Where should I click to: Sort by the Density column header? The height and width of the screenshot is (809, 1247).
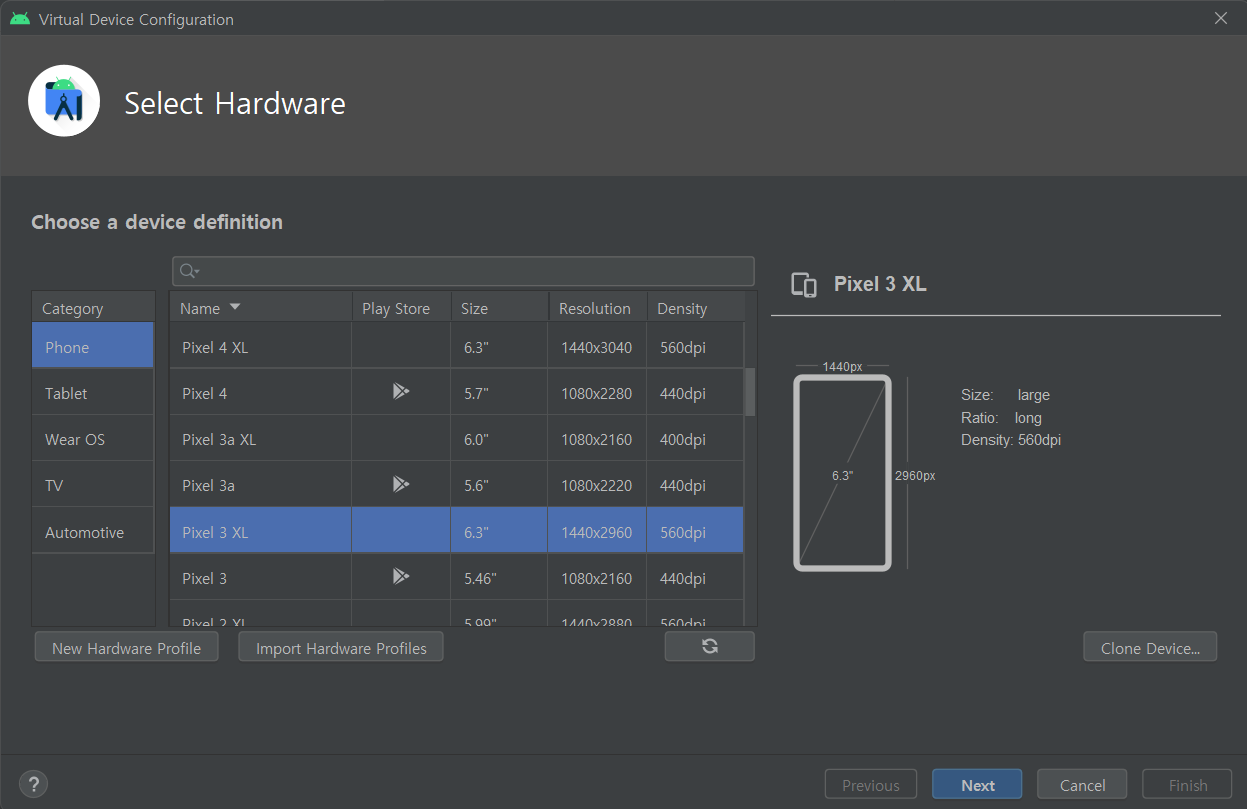696,308
